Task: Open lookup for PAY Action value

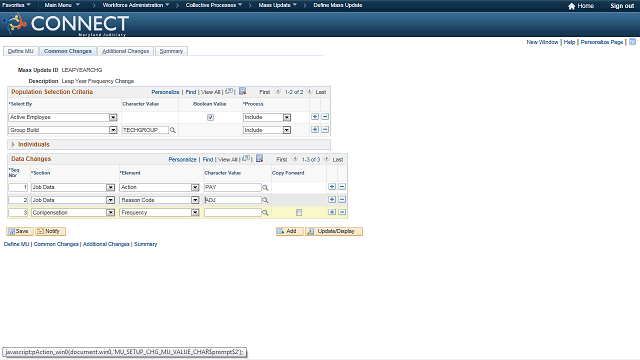Action: (x=265, y=188)
